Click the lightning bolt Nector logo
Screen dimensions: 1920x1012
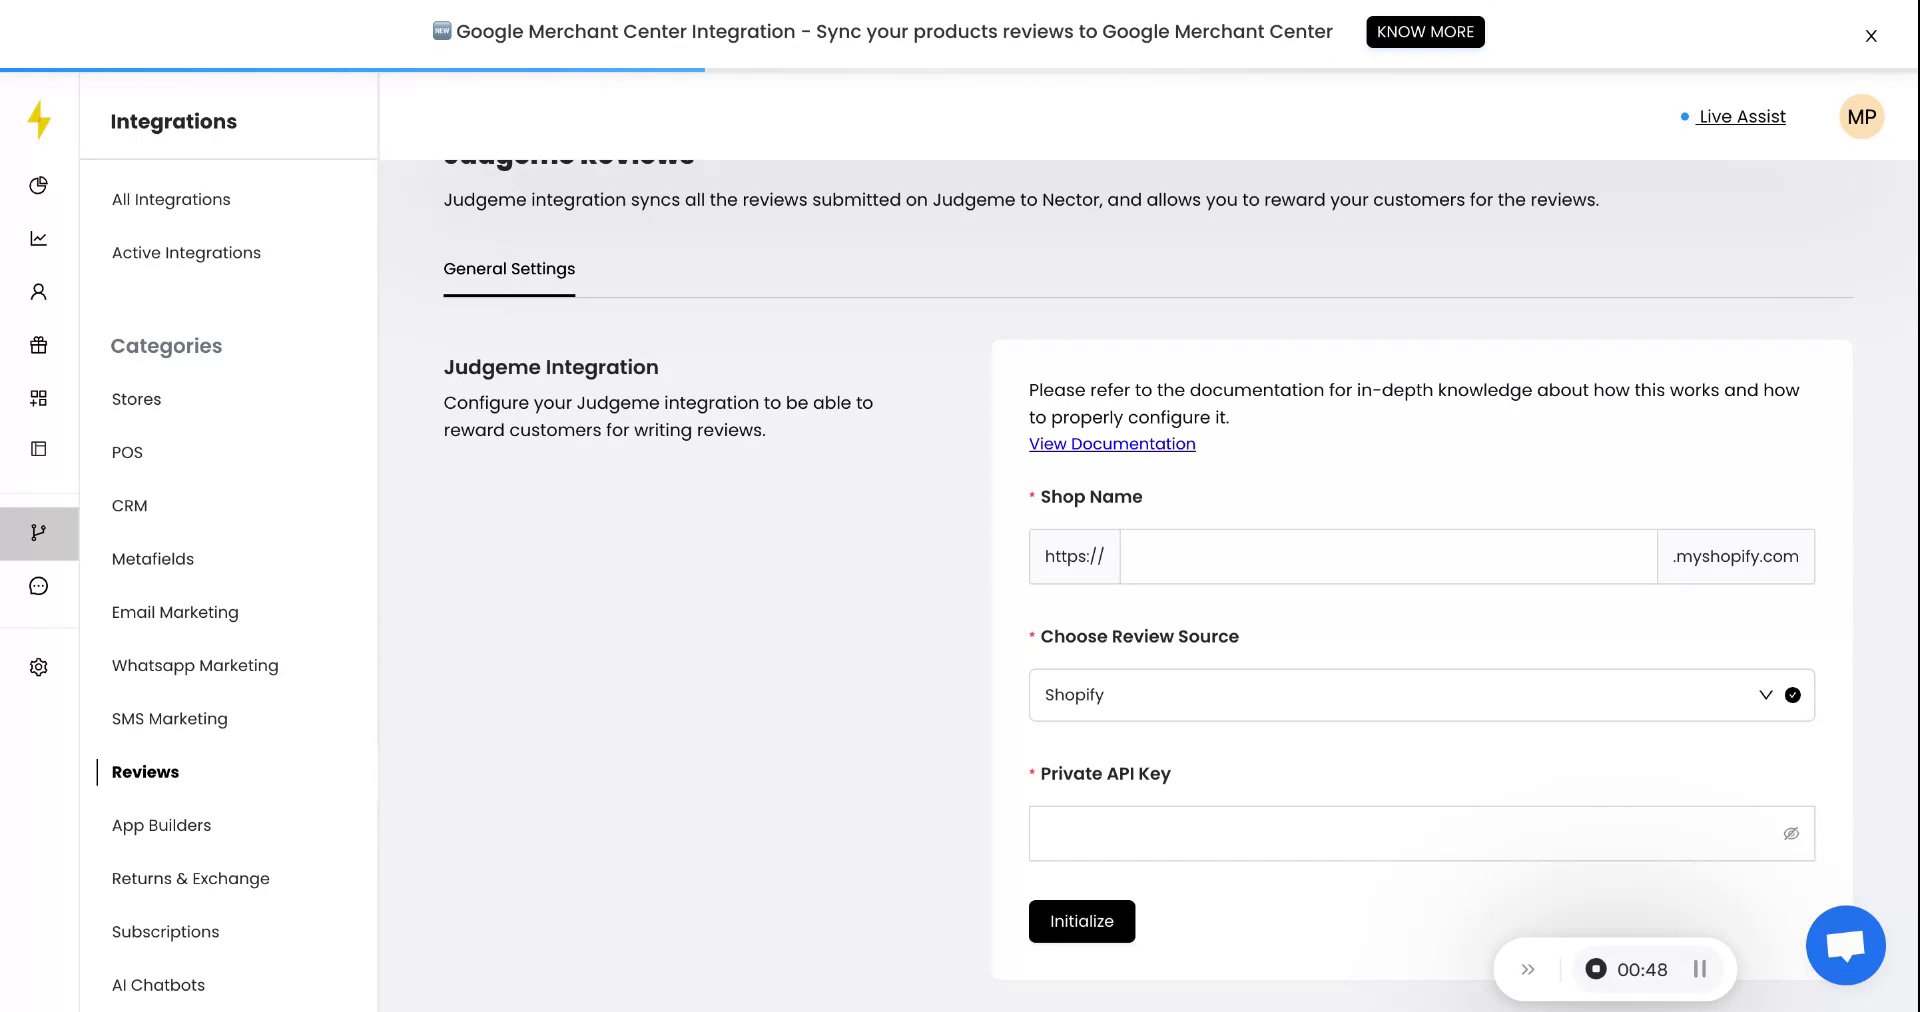click(39, 120)
